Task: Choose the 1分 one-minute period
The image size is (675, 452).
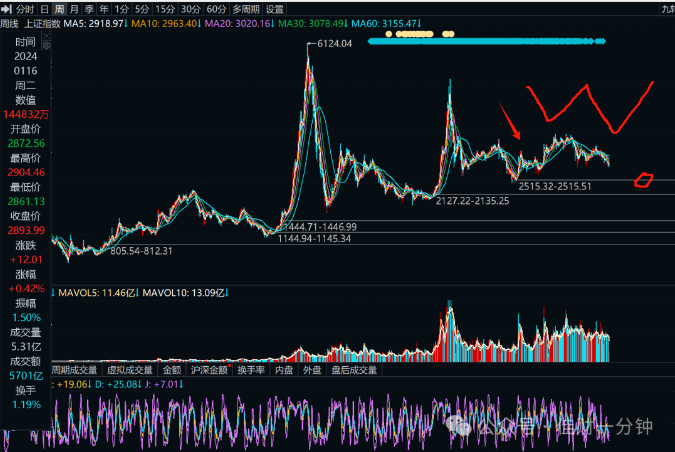Action: (x=122, y=9)
